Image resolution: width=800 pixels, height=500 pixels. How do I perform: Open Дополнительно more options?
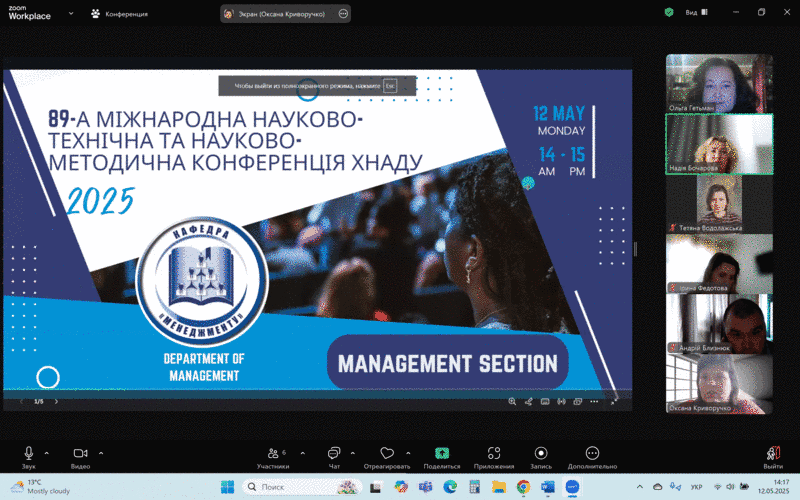(x=592, y=457)
